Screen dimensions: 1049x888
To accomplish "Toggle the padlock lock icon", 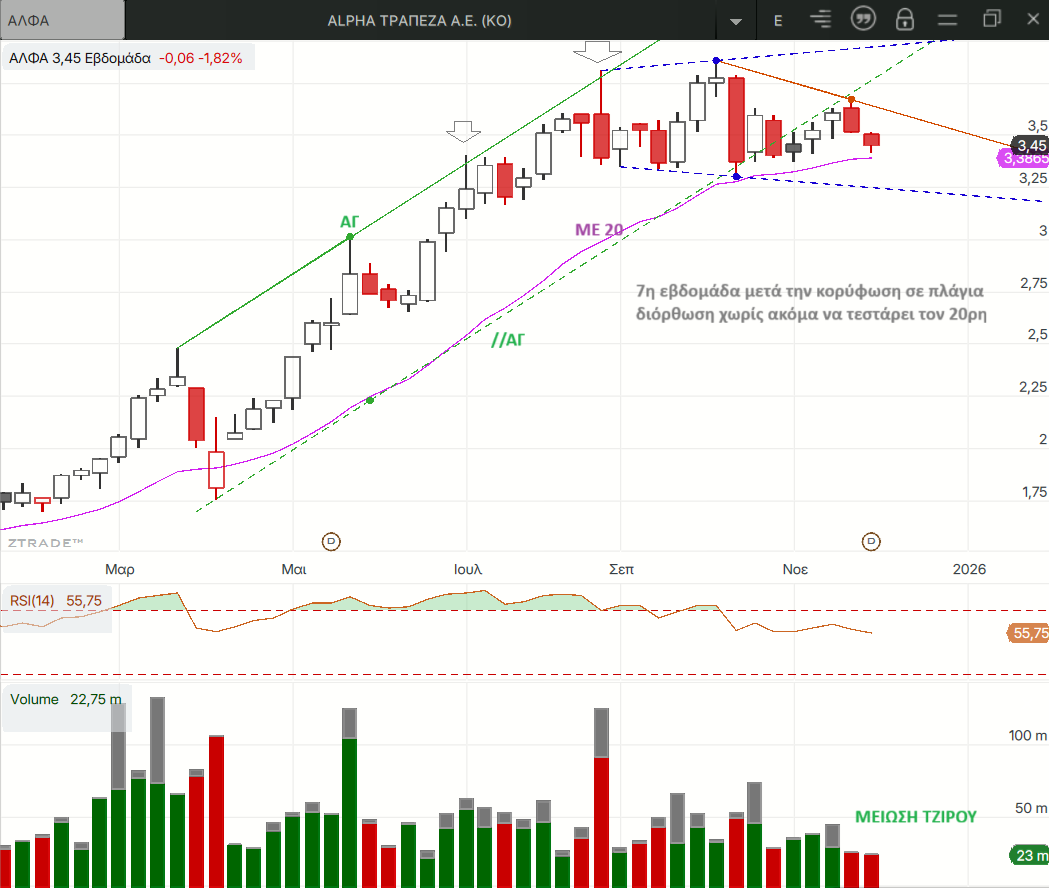I will point(905,20).
